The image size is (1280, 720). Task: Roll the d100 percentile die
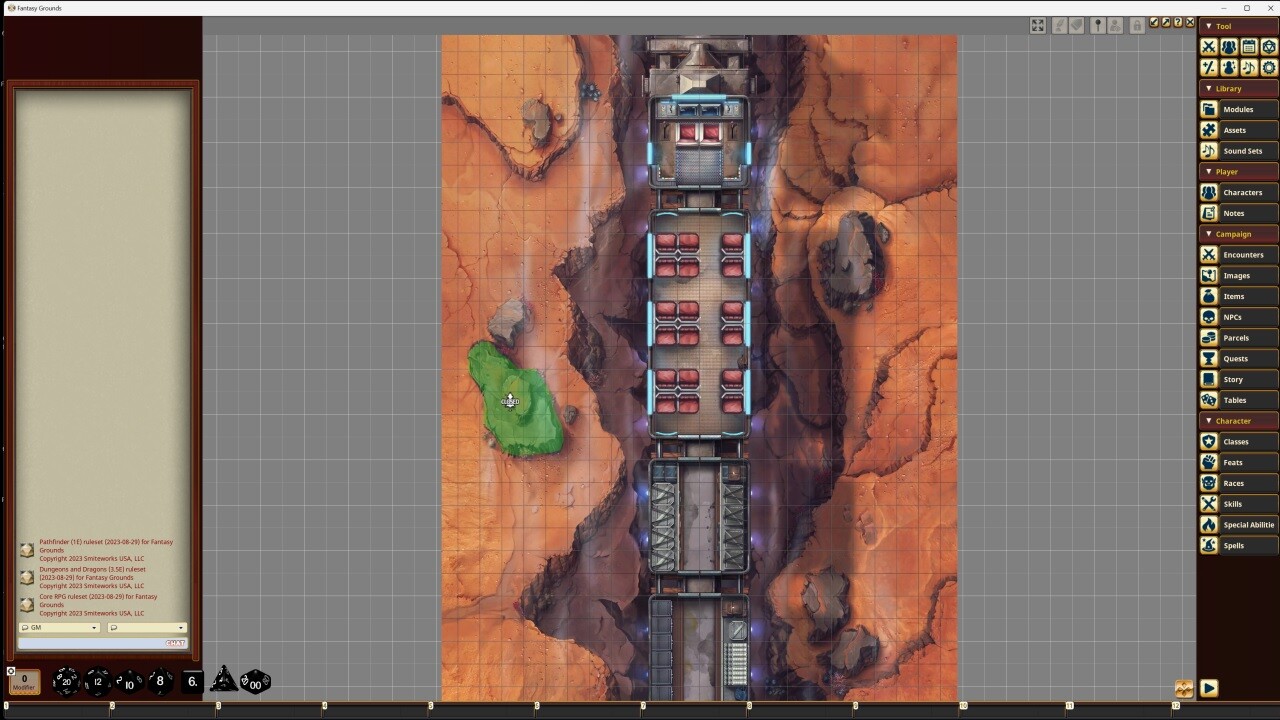(x=256, y=683)
